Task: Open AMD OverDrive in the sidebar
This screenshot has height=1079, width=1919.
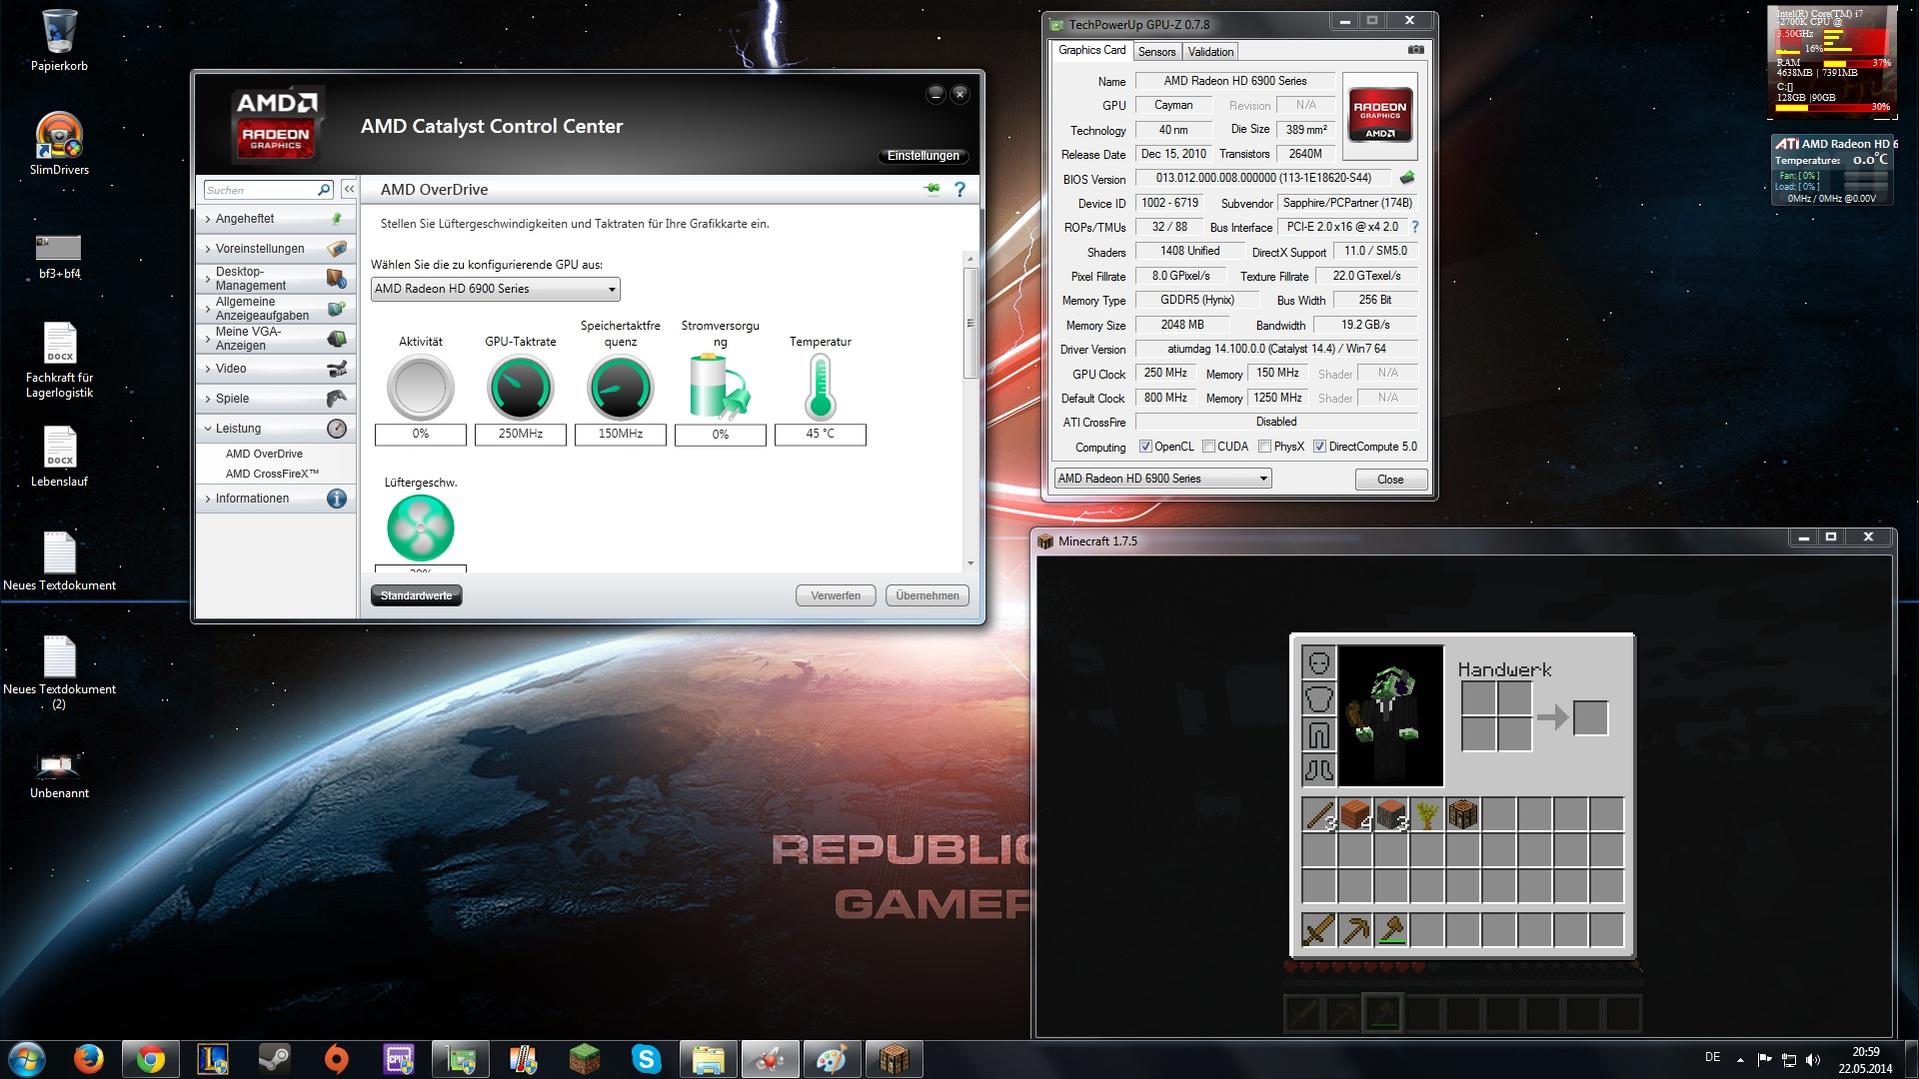Action: click(x=264, y=454)
